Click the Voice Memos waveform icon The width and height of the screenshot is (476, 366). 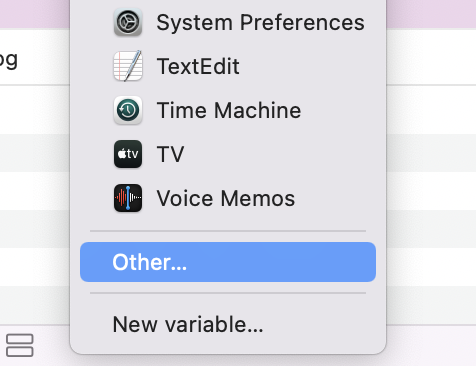click(x=128, y=198)
